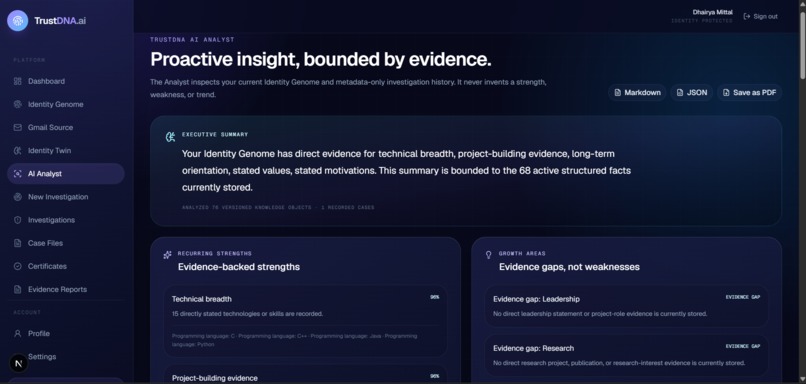The image size is (806, 384).
Task: Open Evidence Reports
Action: point(66,289)
